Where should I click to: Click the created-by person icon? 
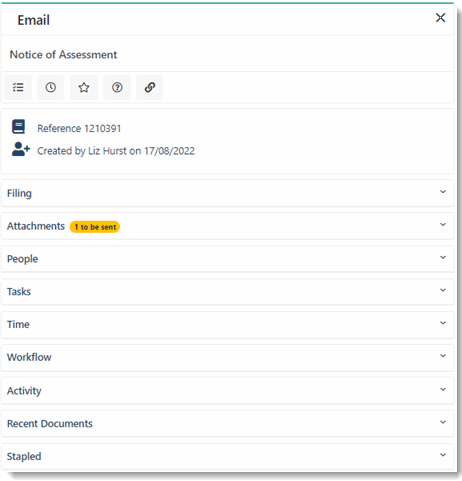pyautogui.click(x=21, y=150)
